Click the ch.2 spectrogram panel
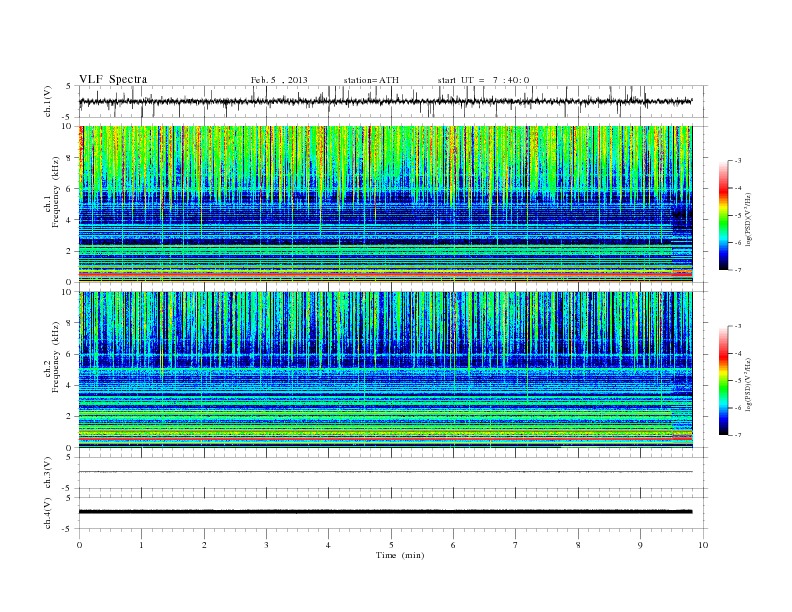The width and height of the screenshot is (792, 612). 386,370
